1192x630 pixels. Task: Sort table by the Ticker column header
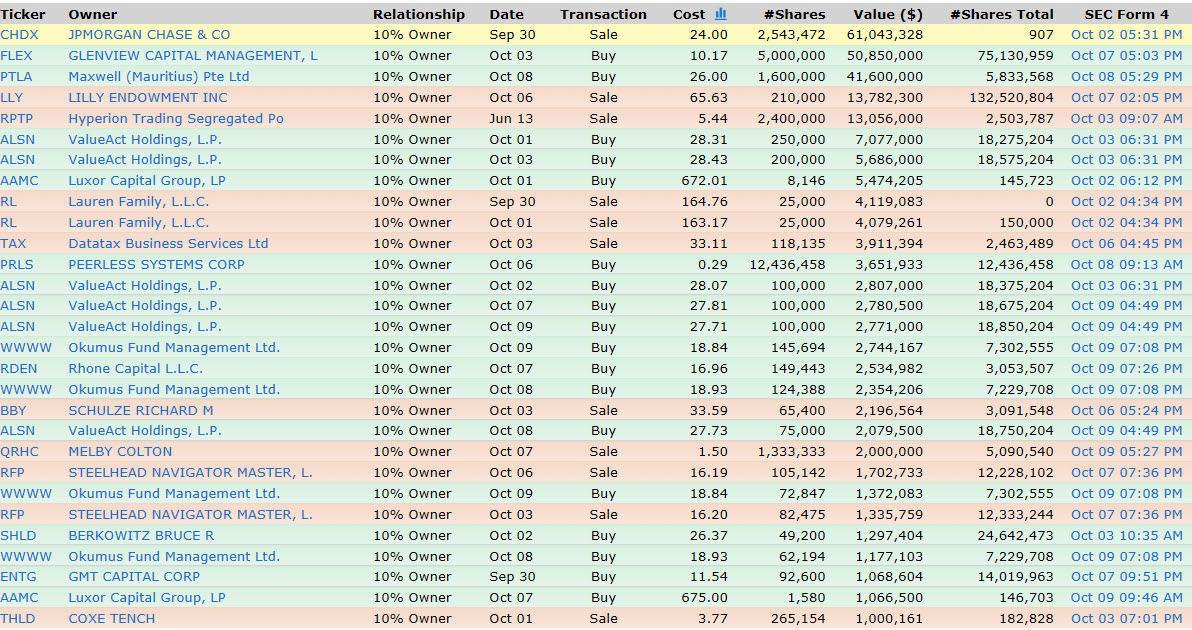point(23,14)
